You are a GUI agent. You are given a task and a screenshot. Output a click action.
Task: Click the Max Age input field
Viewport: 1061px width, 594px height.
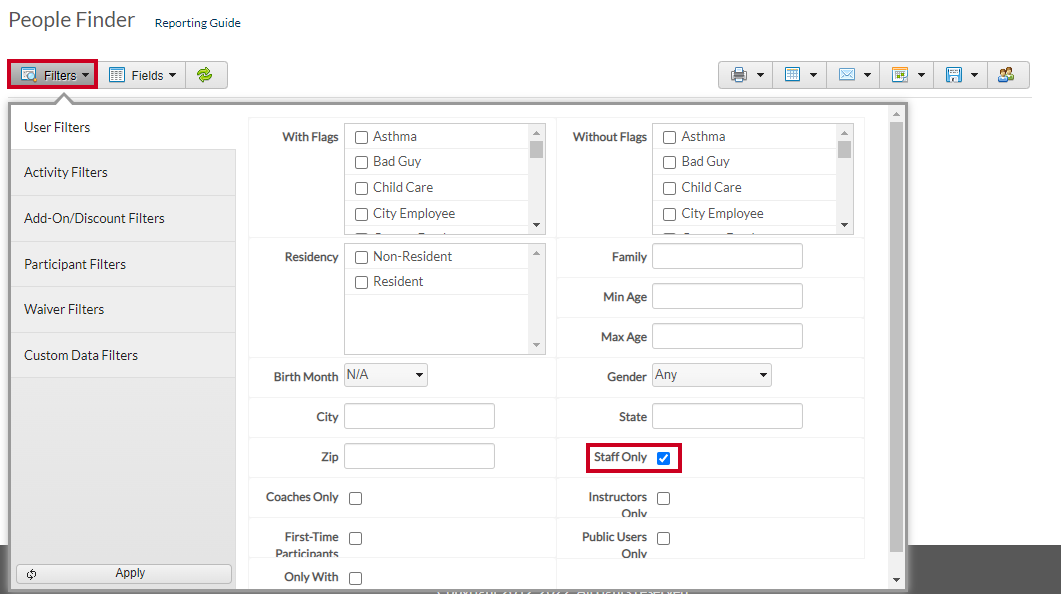[727, 336]
